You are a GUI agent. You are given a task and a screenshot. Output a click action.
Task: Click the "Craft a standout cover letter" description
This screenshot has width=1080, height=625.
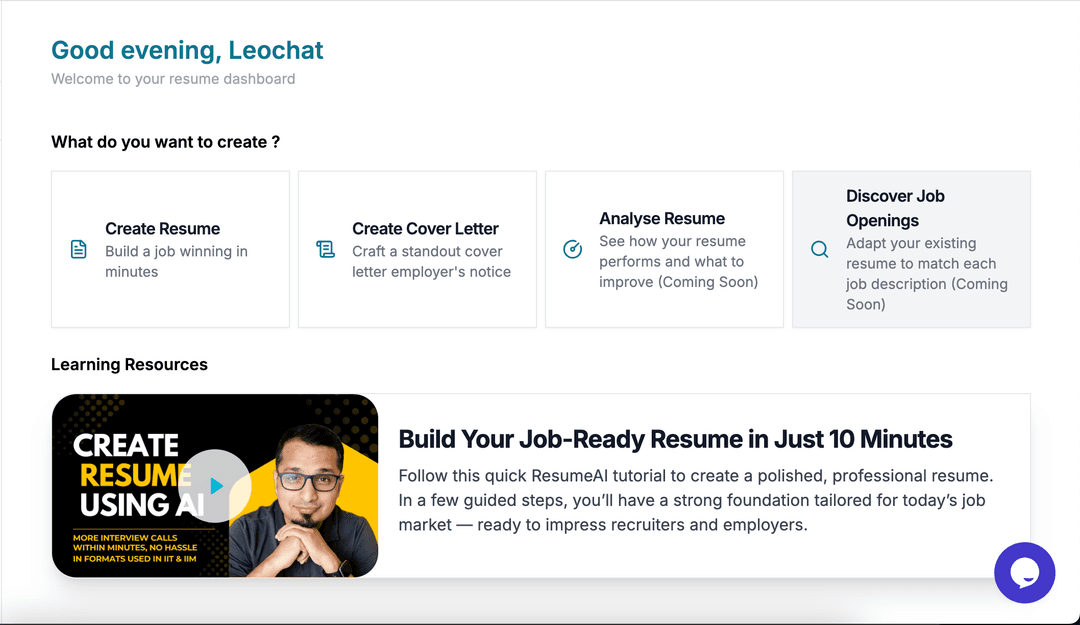[431, 261]
